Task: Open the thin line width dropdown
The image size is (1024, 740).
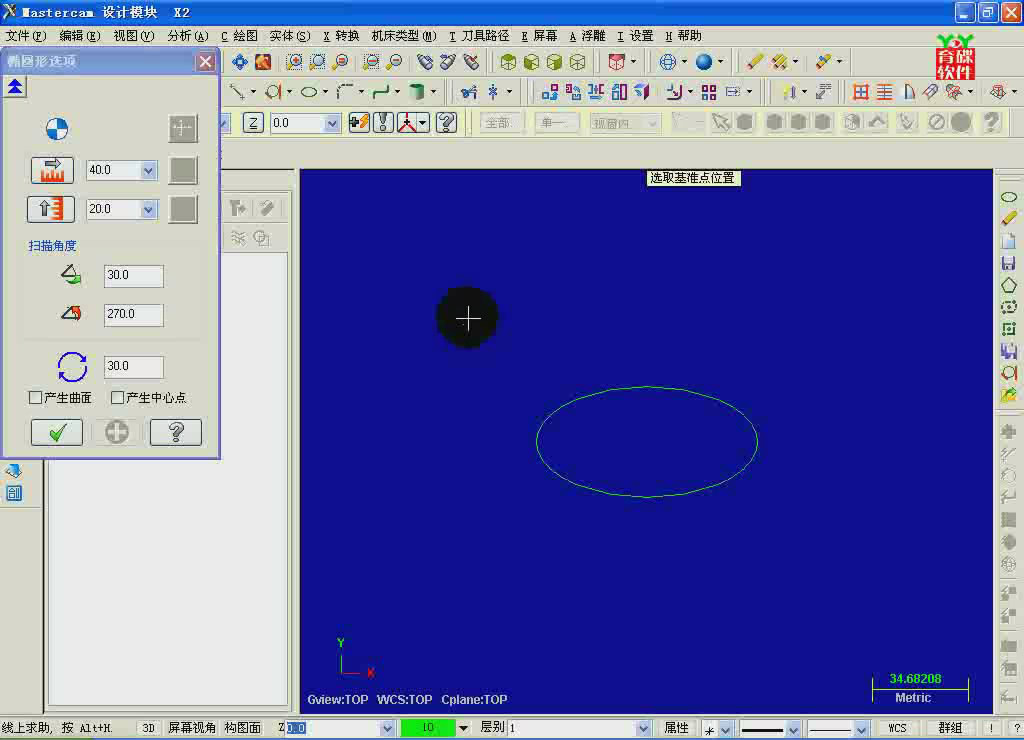Action: pos(861,729)
